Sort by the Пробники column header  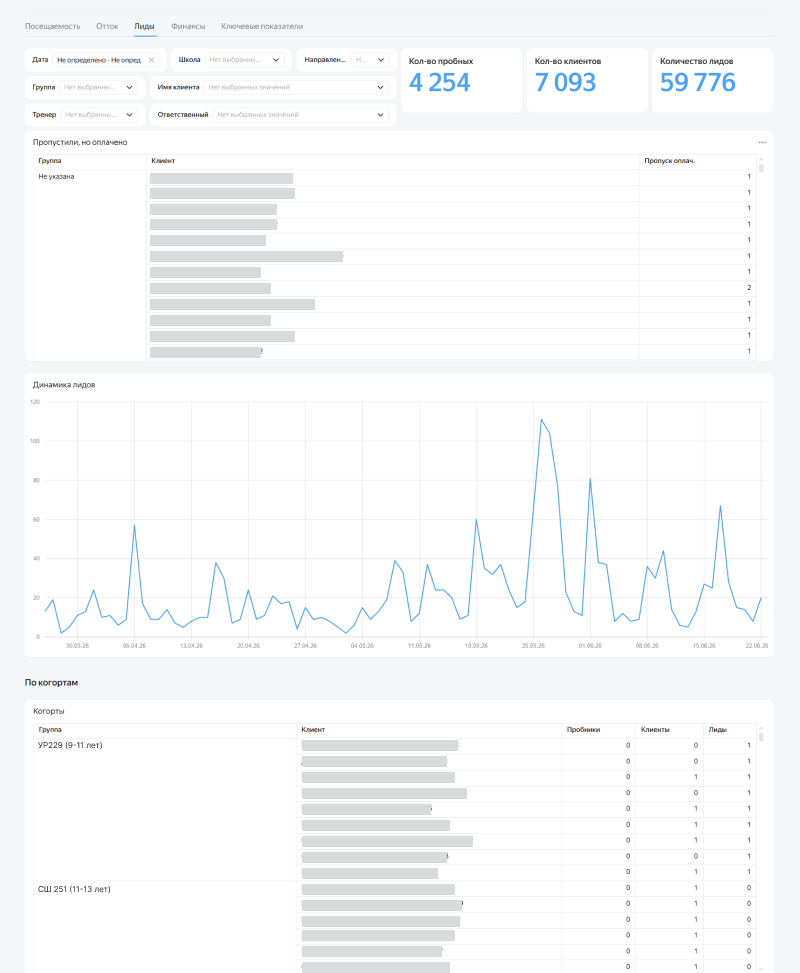[x=583, y=730]
